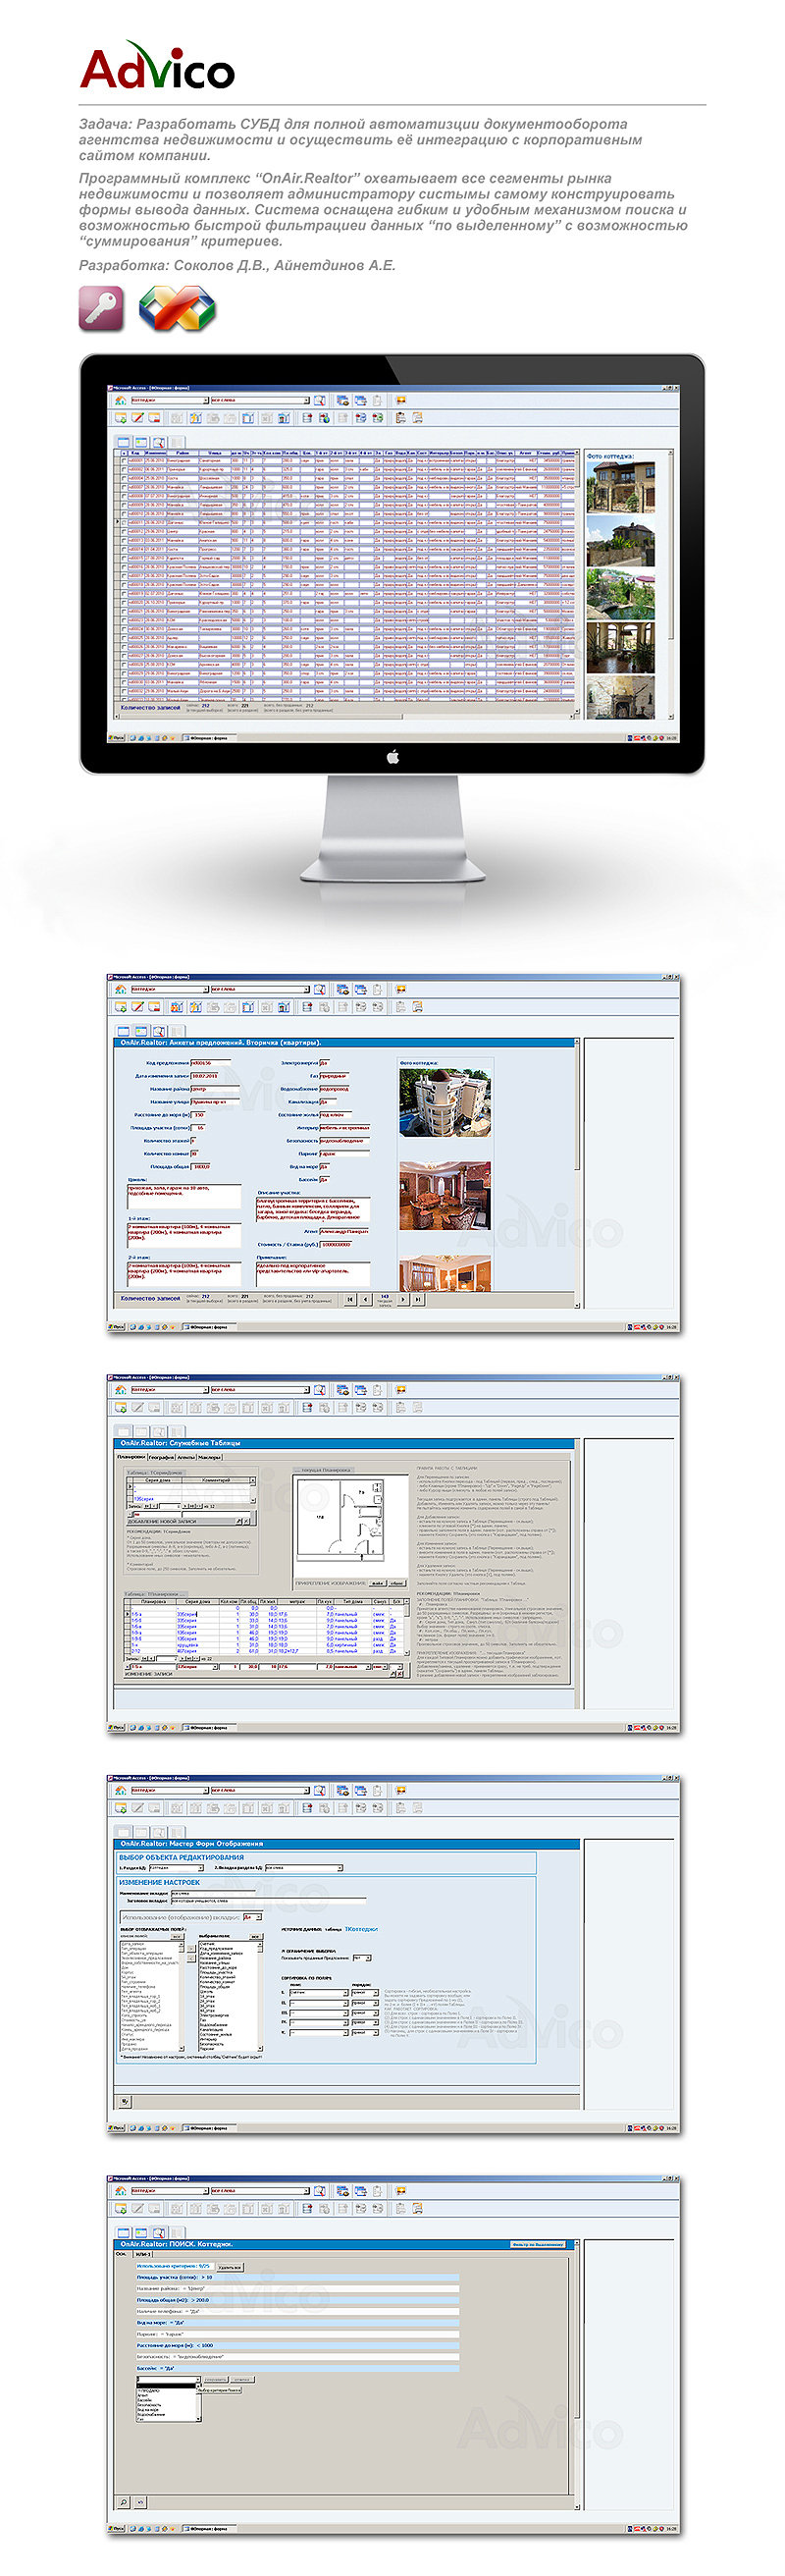Open the Использование вкладки 'Да' dropdown in Мастер Форм
Image resolution: width=785 pixels, height=2576 pixels.
click(259, 1917)
